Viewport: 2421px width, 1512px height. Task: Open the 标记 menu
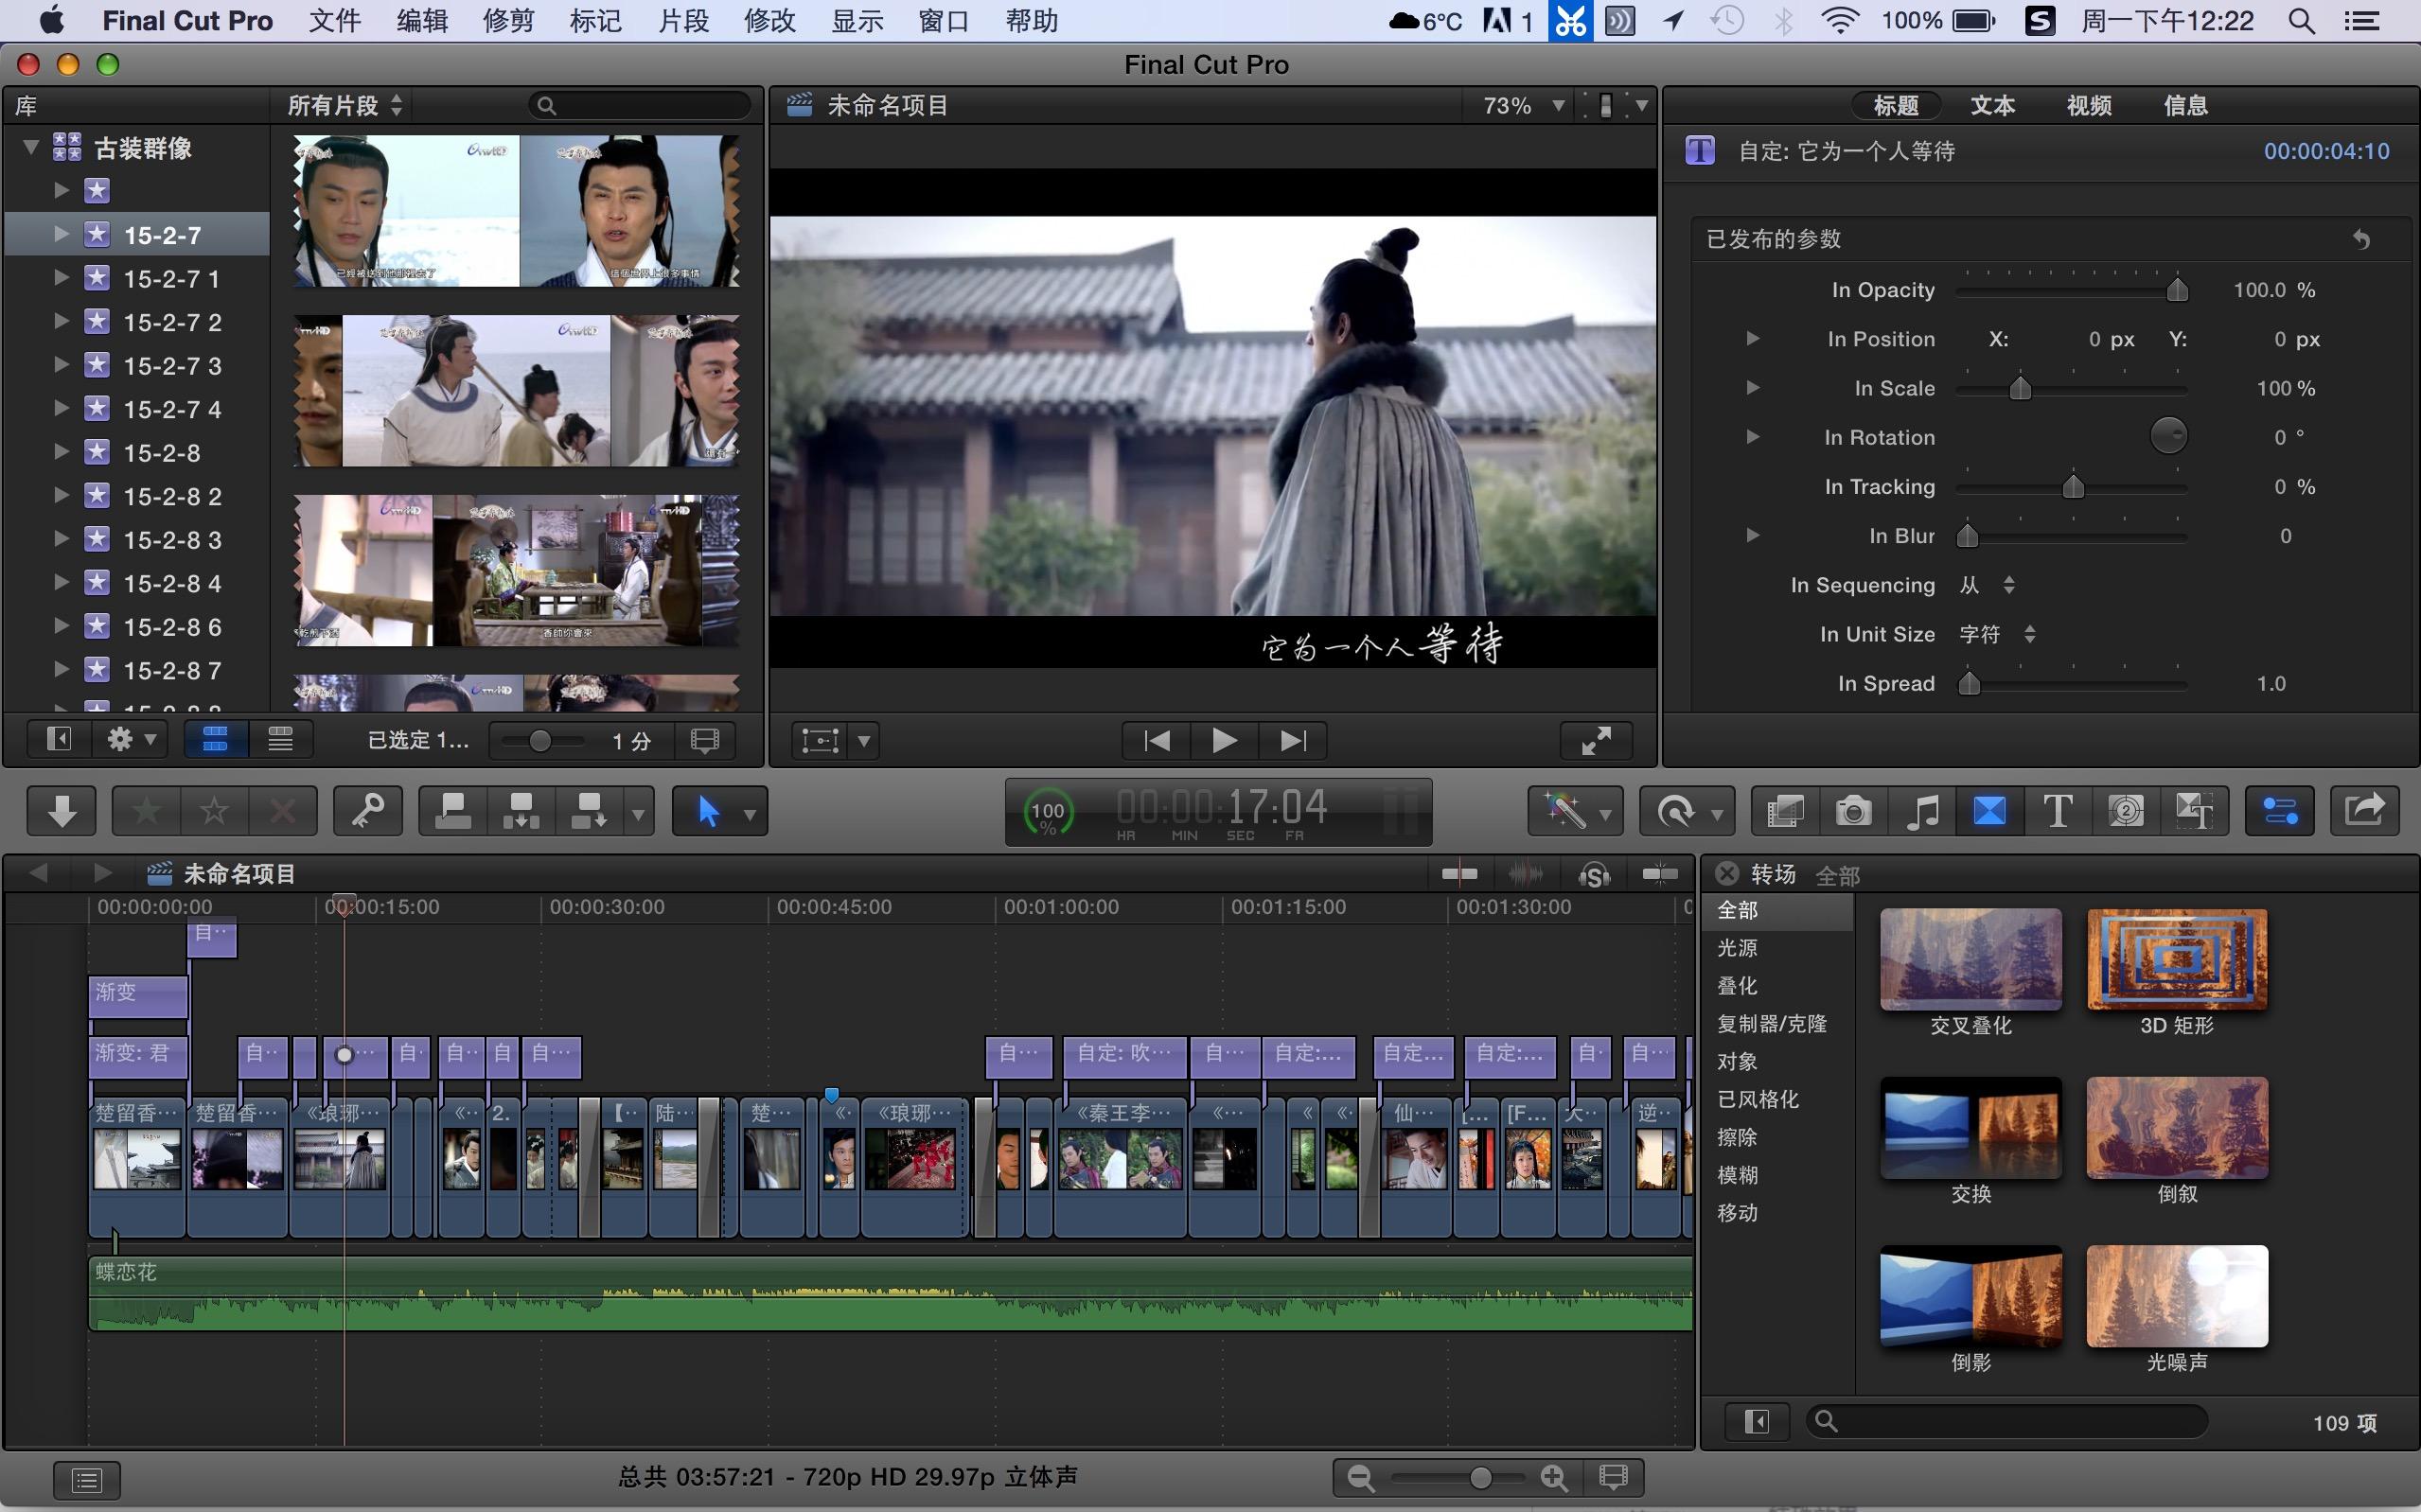pyautogui.click(x=596, y=21)
